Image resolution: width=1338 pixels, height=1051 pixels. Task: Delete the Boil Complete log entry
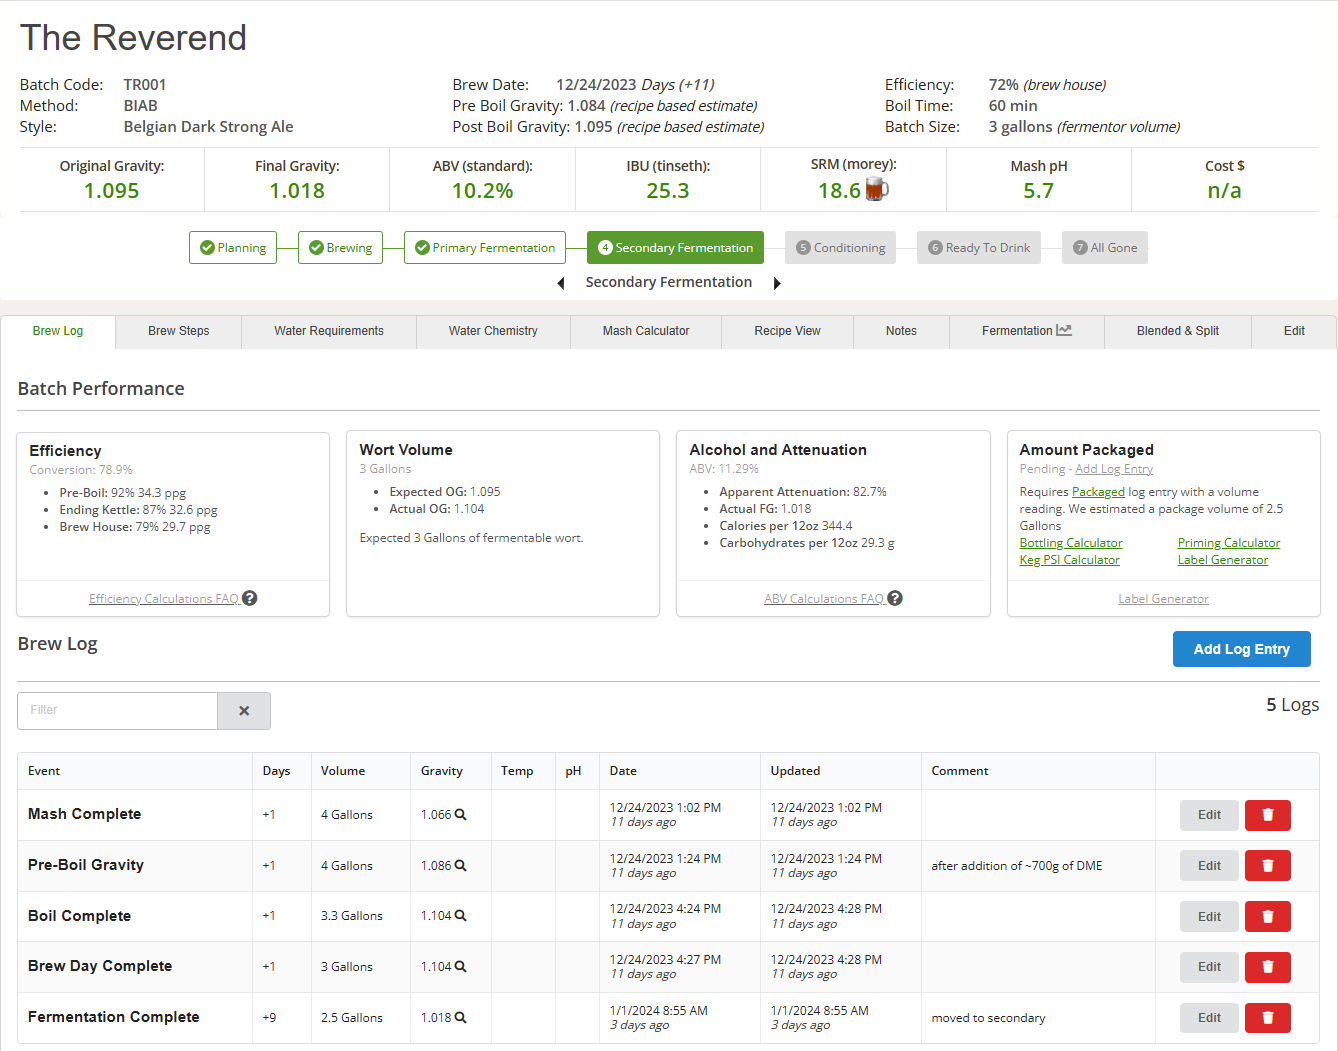[1268, 916]
